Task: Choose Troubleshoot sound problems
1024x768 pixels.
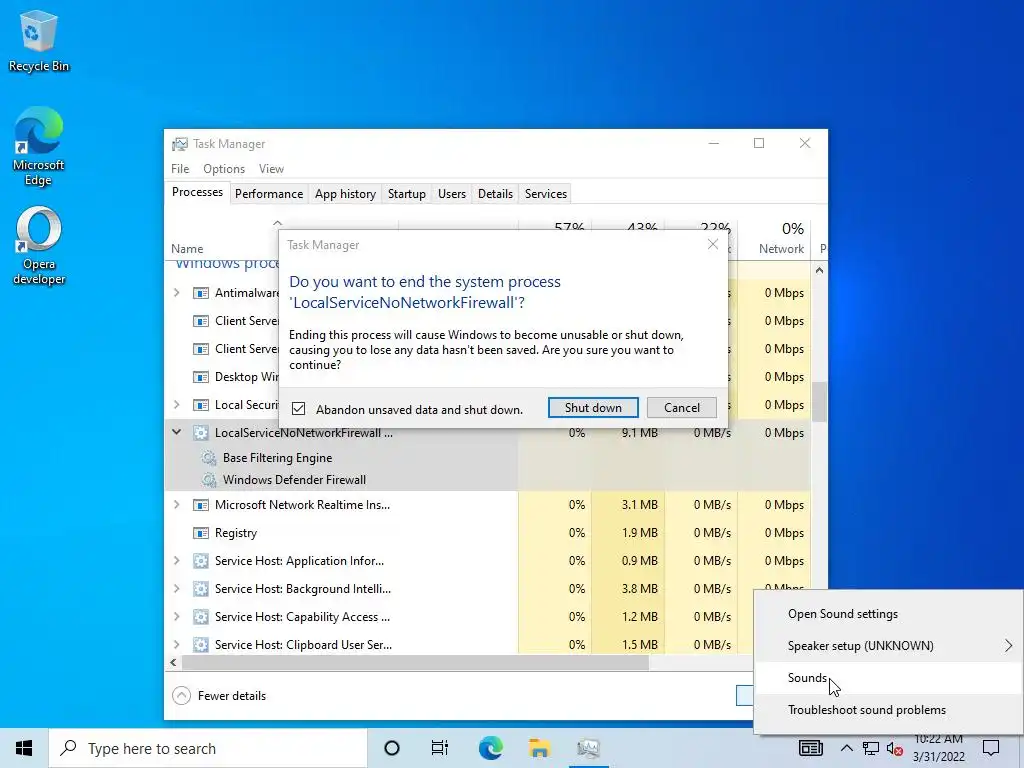Action: [889, 710]
